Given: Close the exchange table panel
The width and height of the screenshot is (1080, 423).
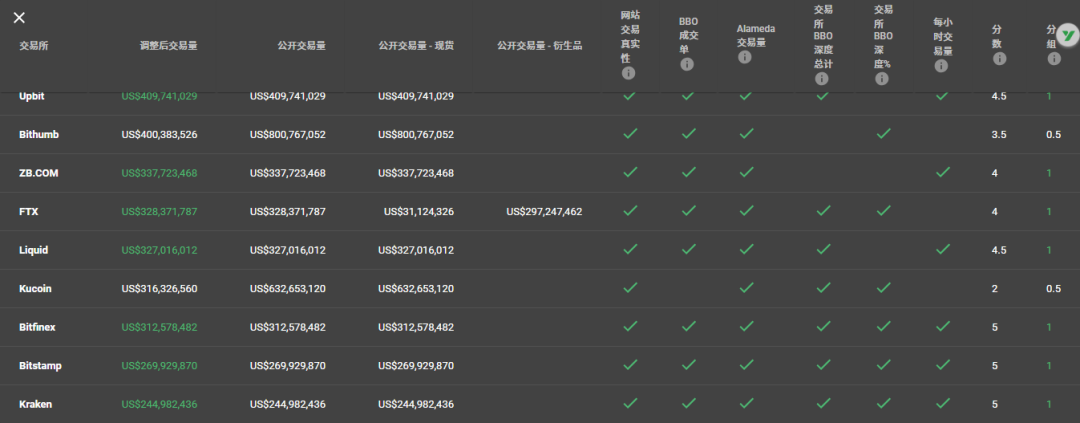Looking at the screenshot, I should (20, 18).
